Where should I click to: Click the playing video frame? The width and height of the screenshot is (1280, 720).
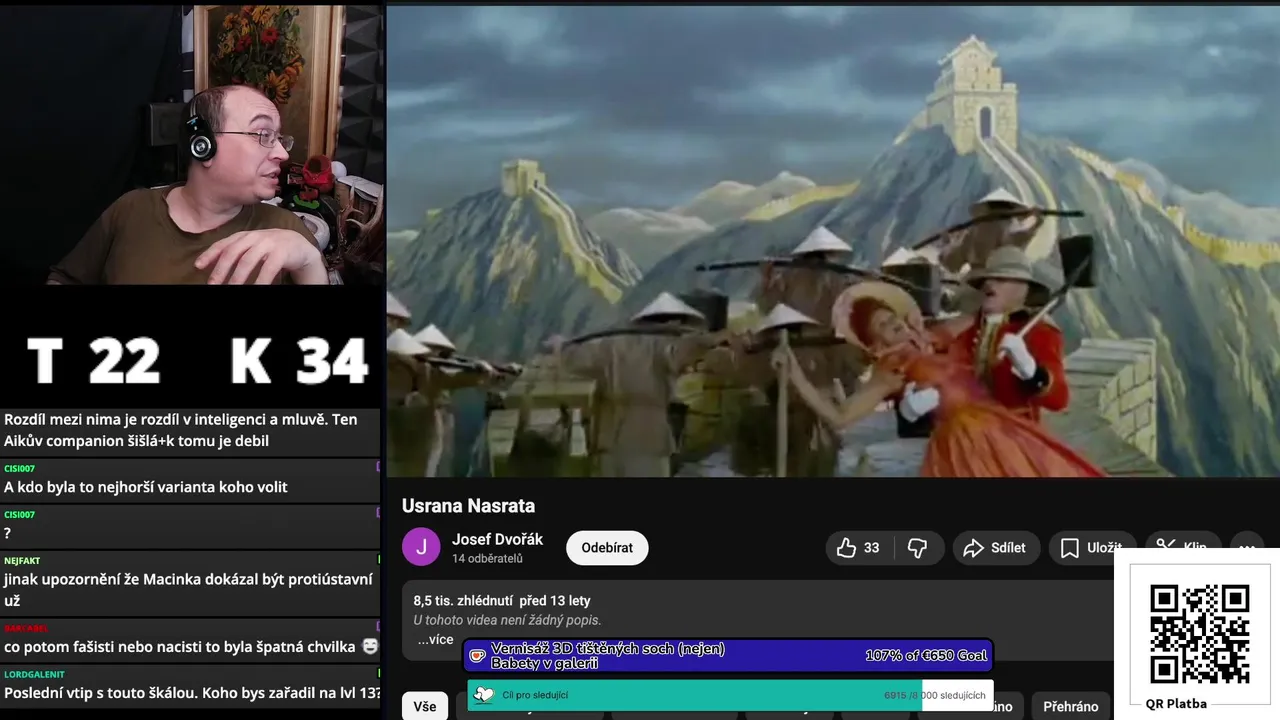coord(833,241)
